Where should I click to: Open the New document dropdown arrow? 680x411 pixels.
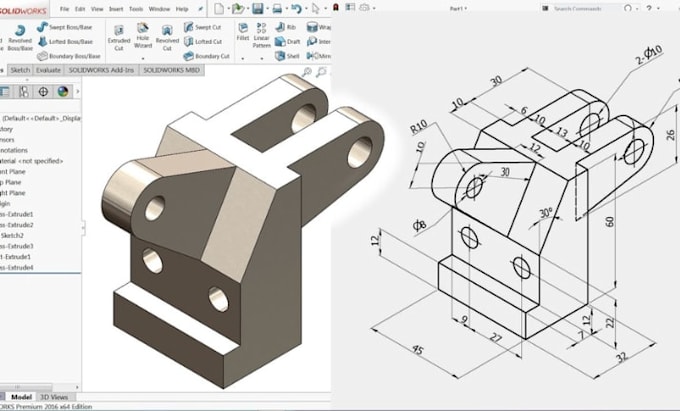[x=227, y=9]
